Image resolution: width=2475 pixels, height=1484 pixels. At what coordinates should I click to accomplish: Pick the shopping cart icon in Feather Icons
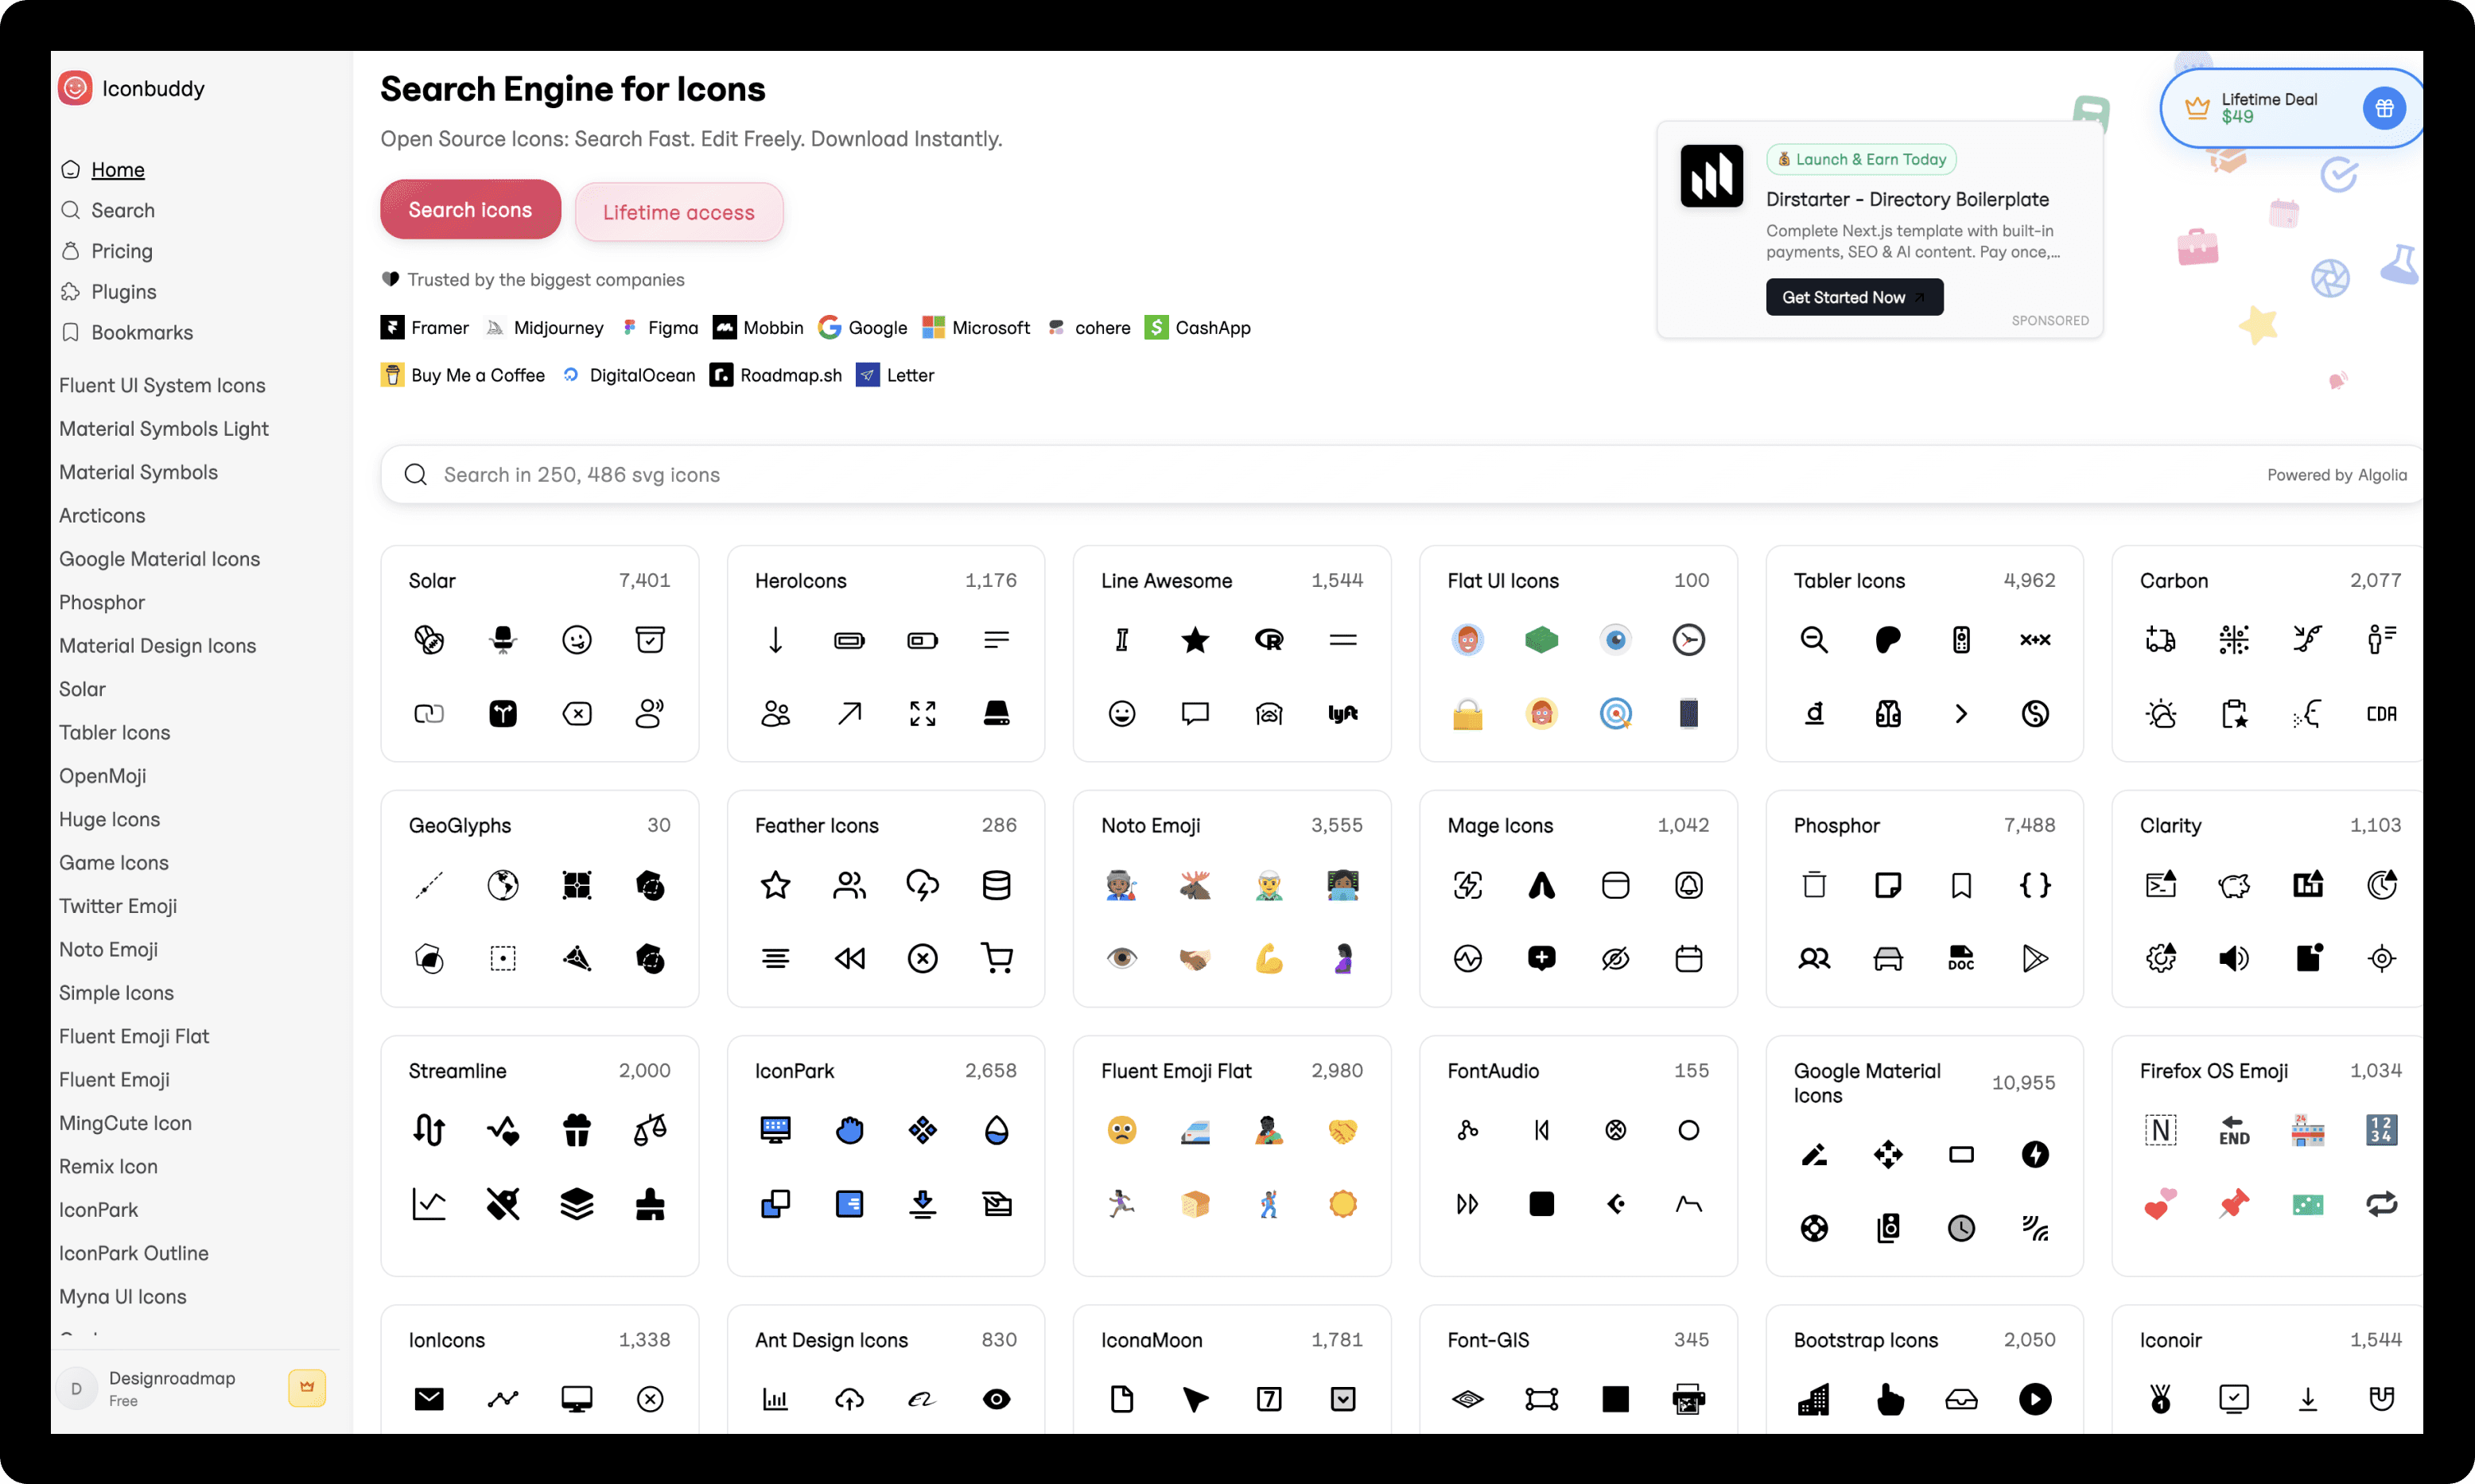(996, 959)
